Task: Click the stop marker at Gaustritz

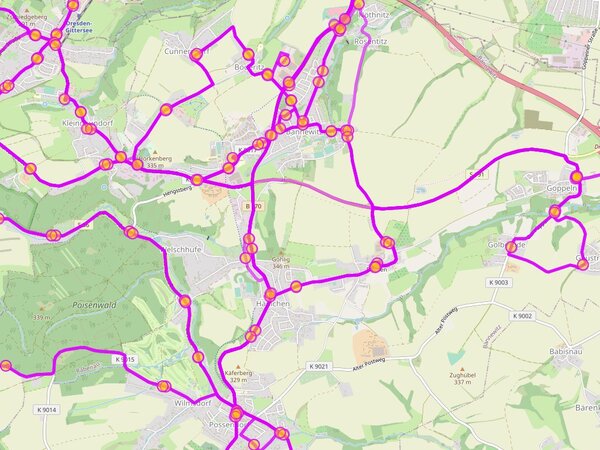Action: pos(582,264)
